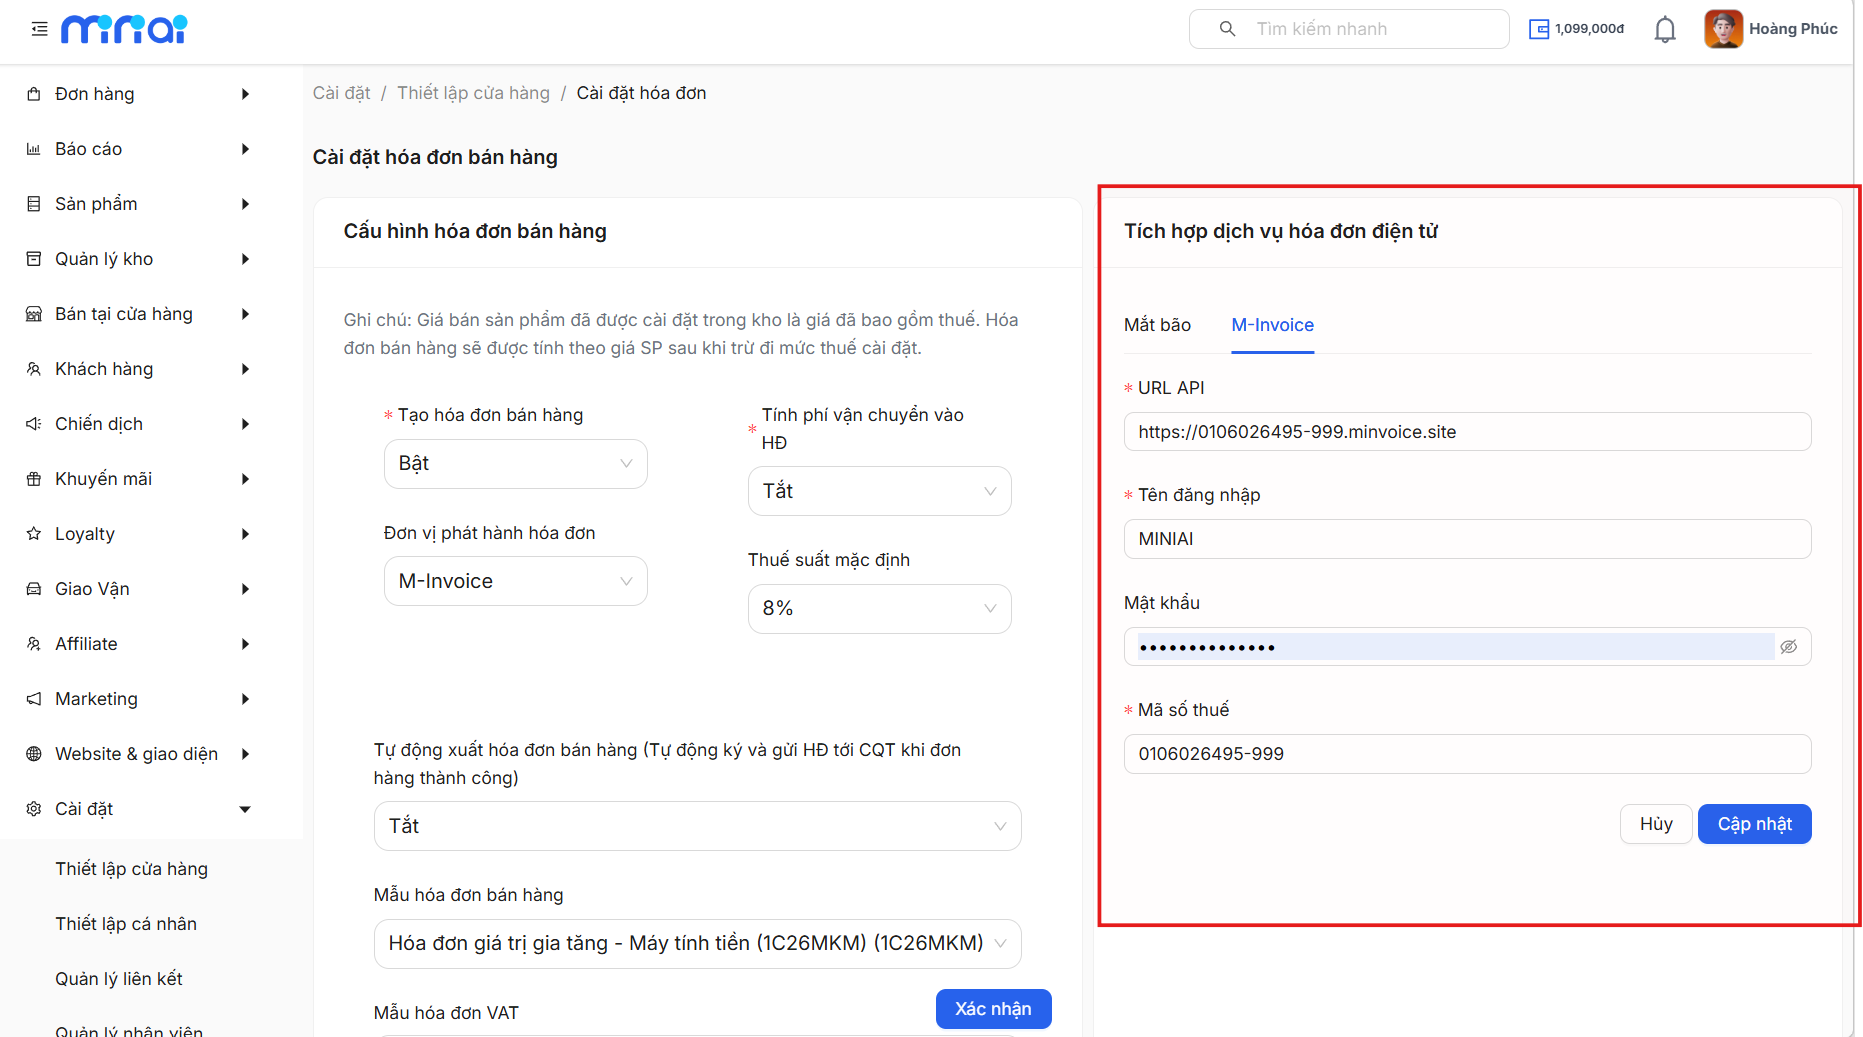Click the Mã số thuế input field

tap(1468, 754)
